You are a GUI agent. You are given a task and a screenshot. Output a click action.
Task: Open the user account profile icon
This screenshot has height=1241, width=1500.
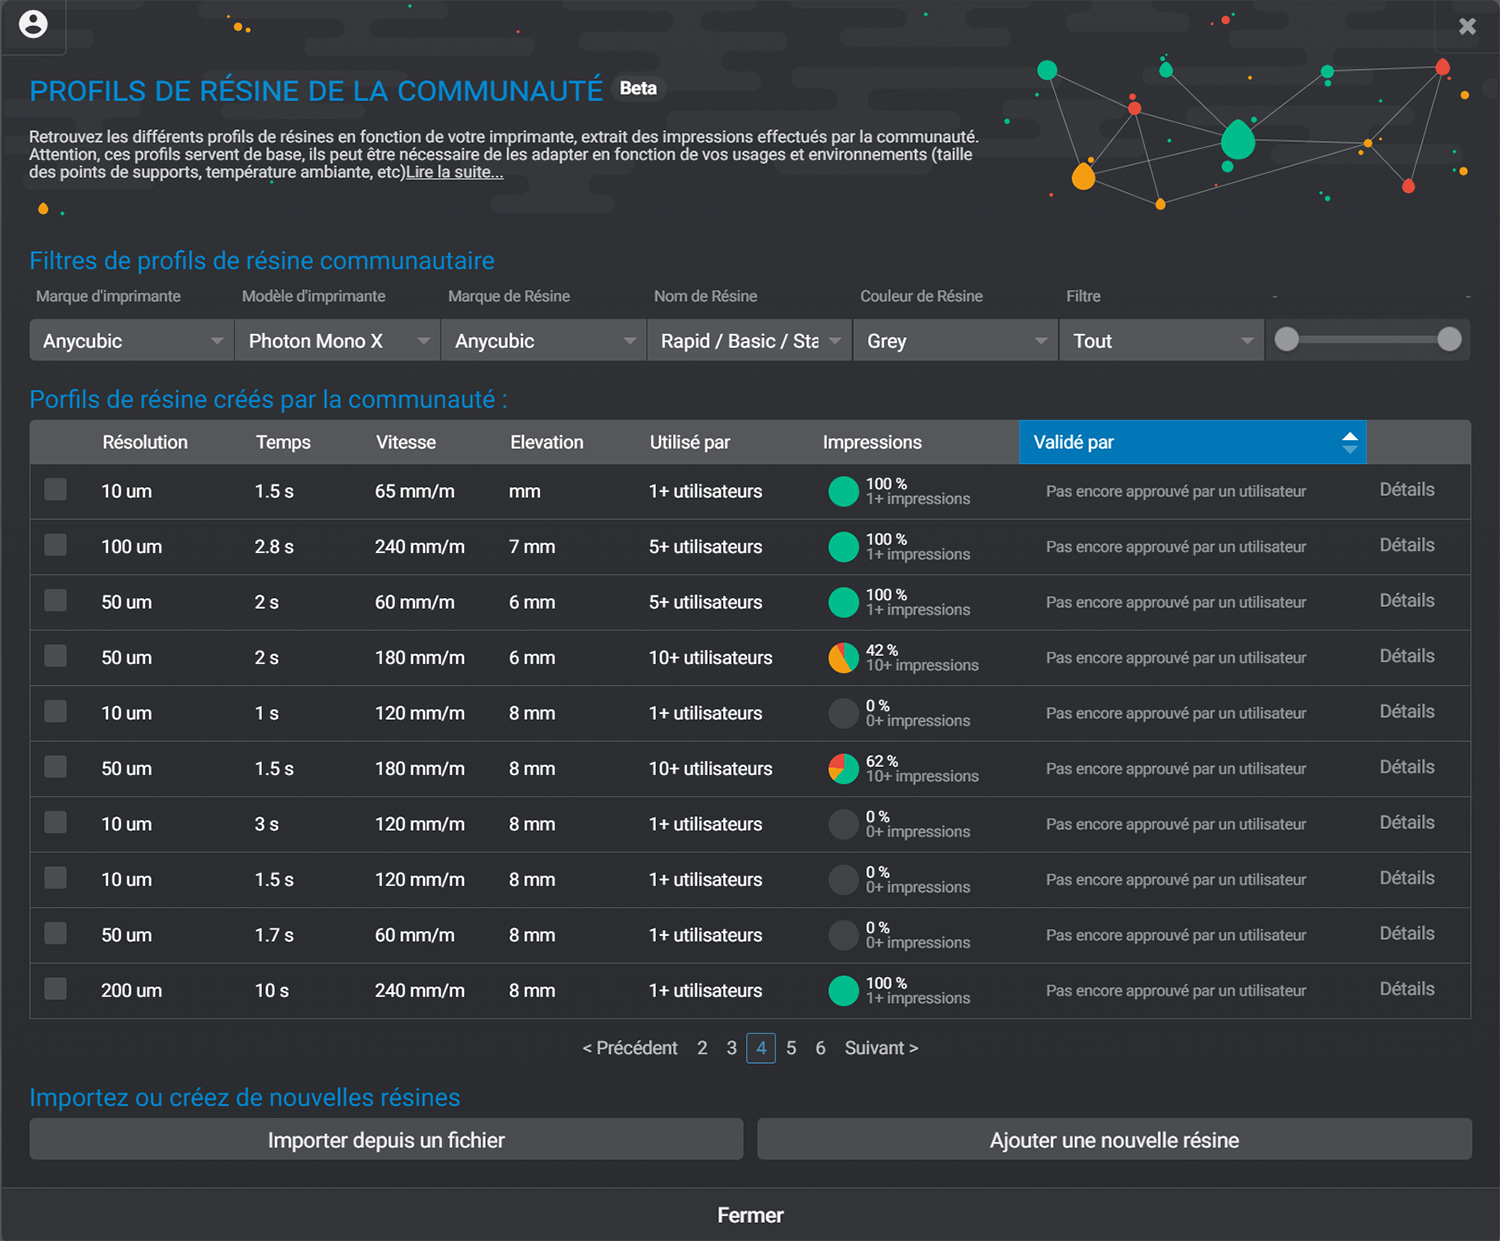point(33,24)
